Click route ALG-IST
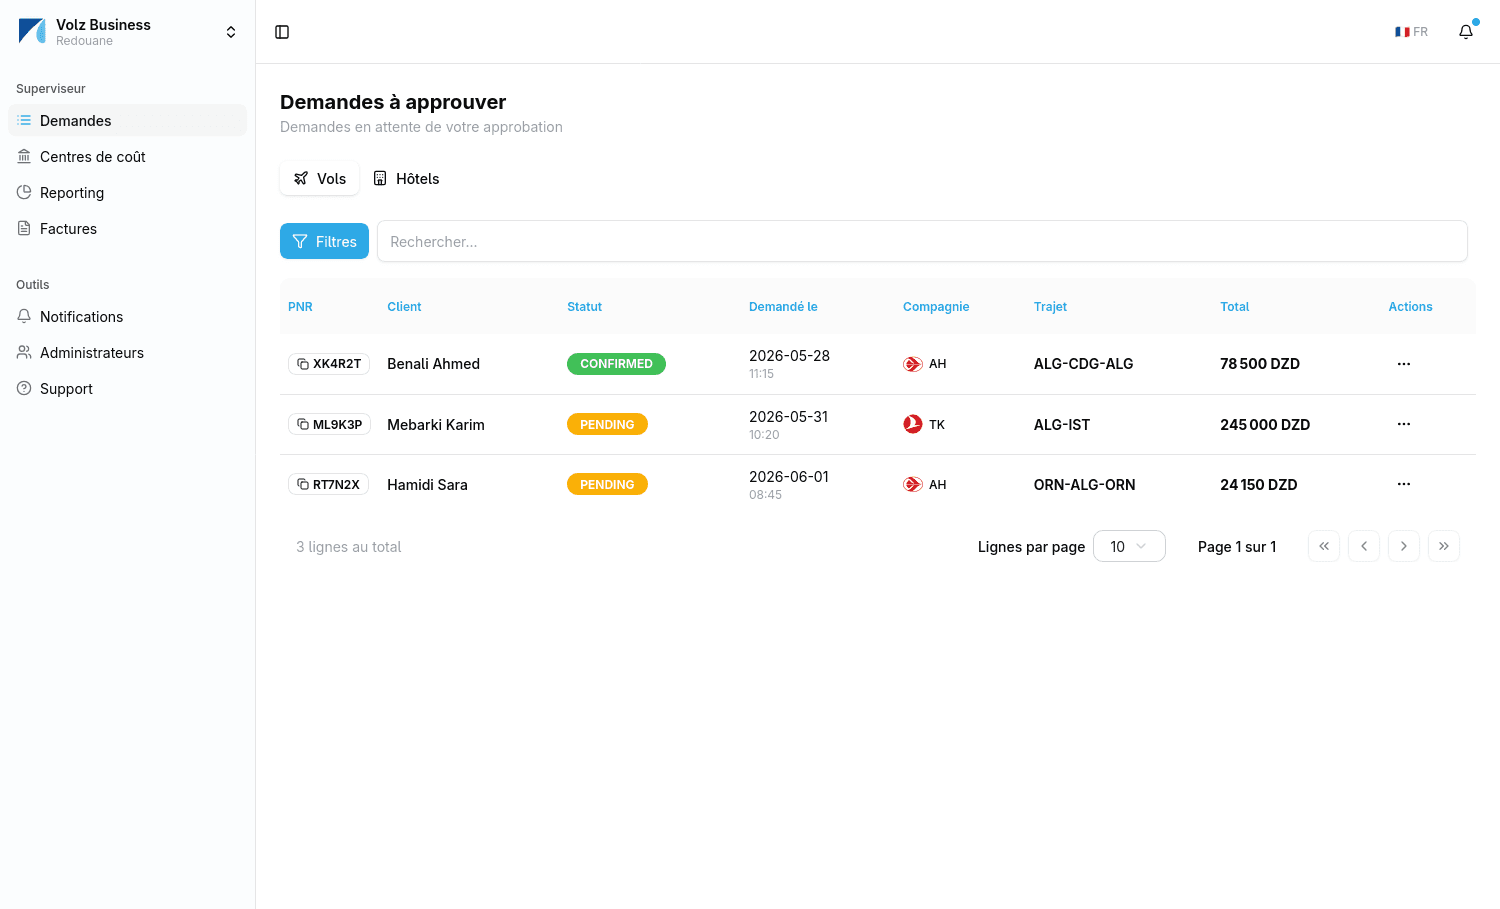 tap(1062, 425)
